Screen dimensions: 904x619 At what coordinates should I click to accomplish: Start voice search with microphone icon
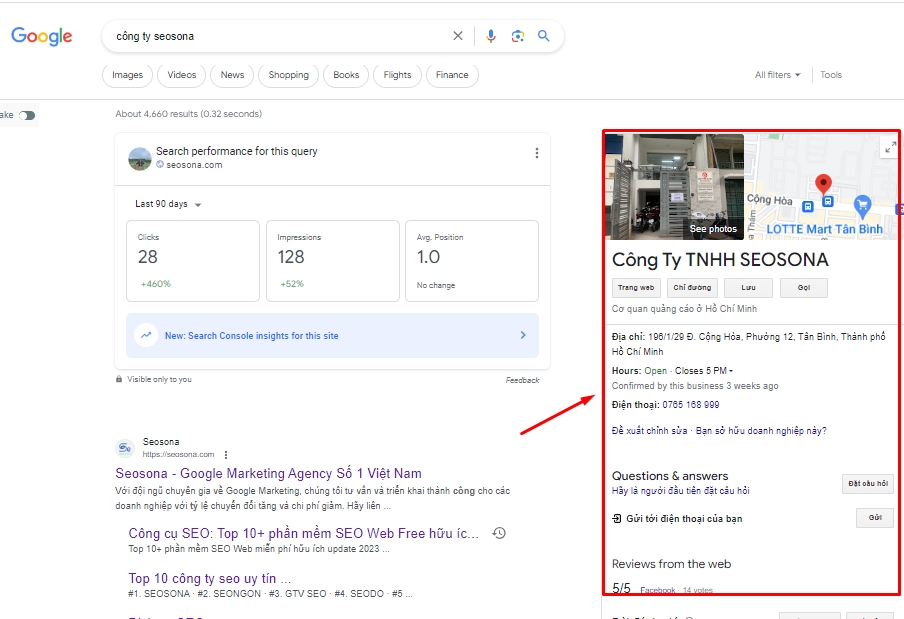(x=490, y=36)
